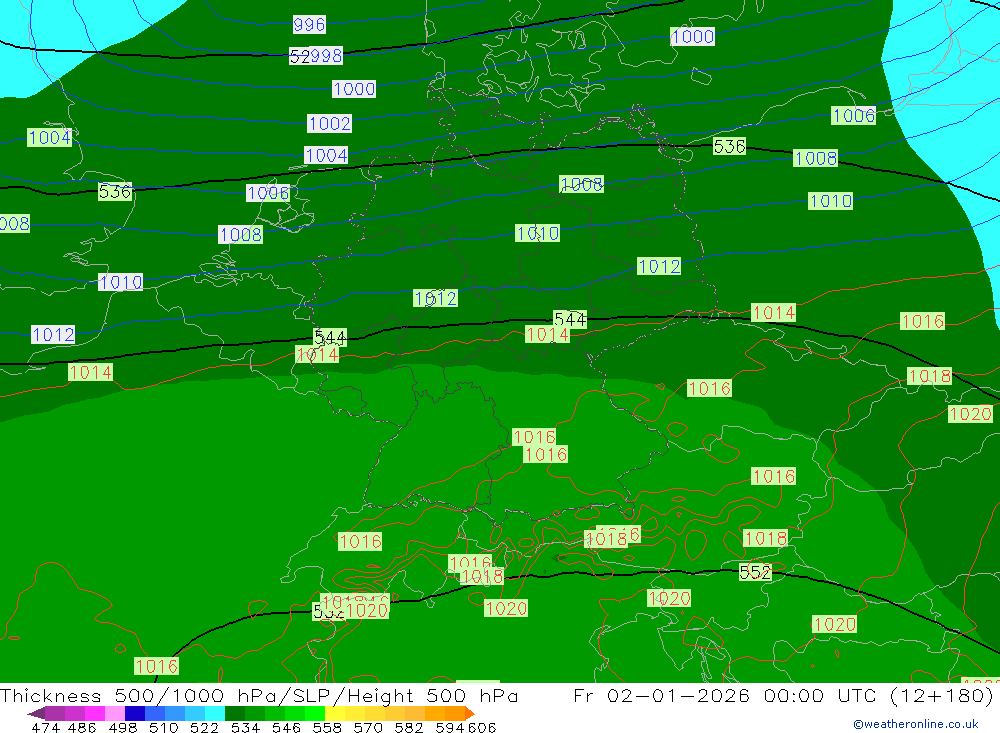Select the bright yellow legend swatch above 558

click(335, 713)
